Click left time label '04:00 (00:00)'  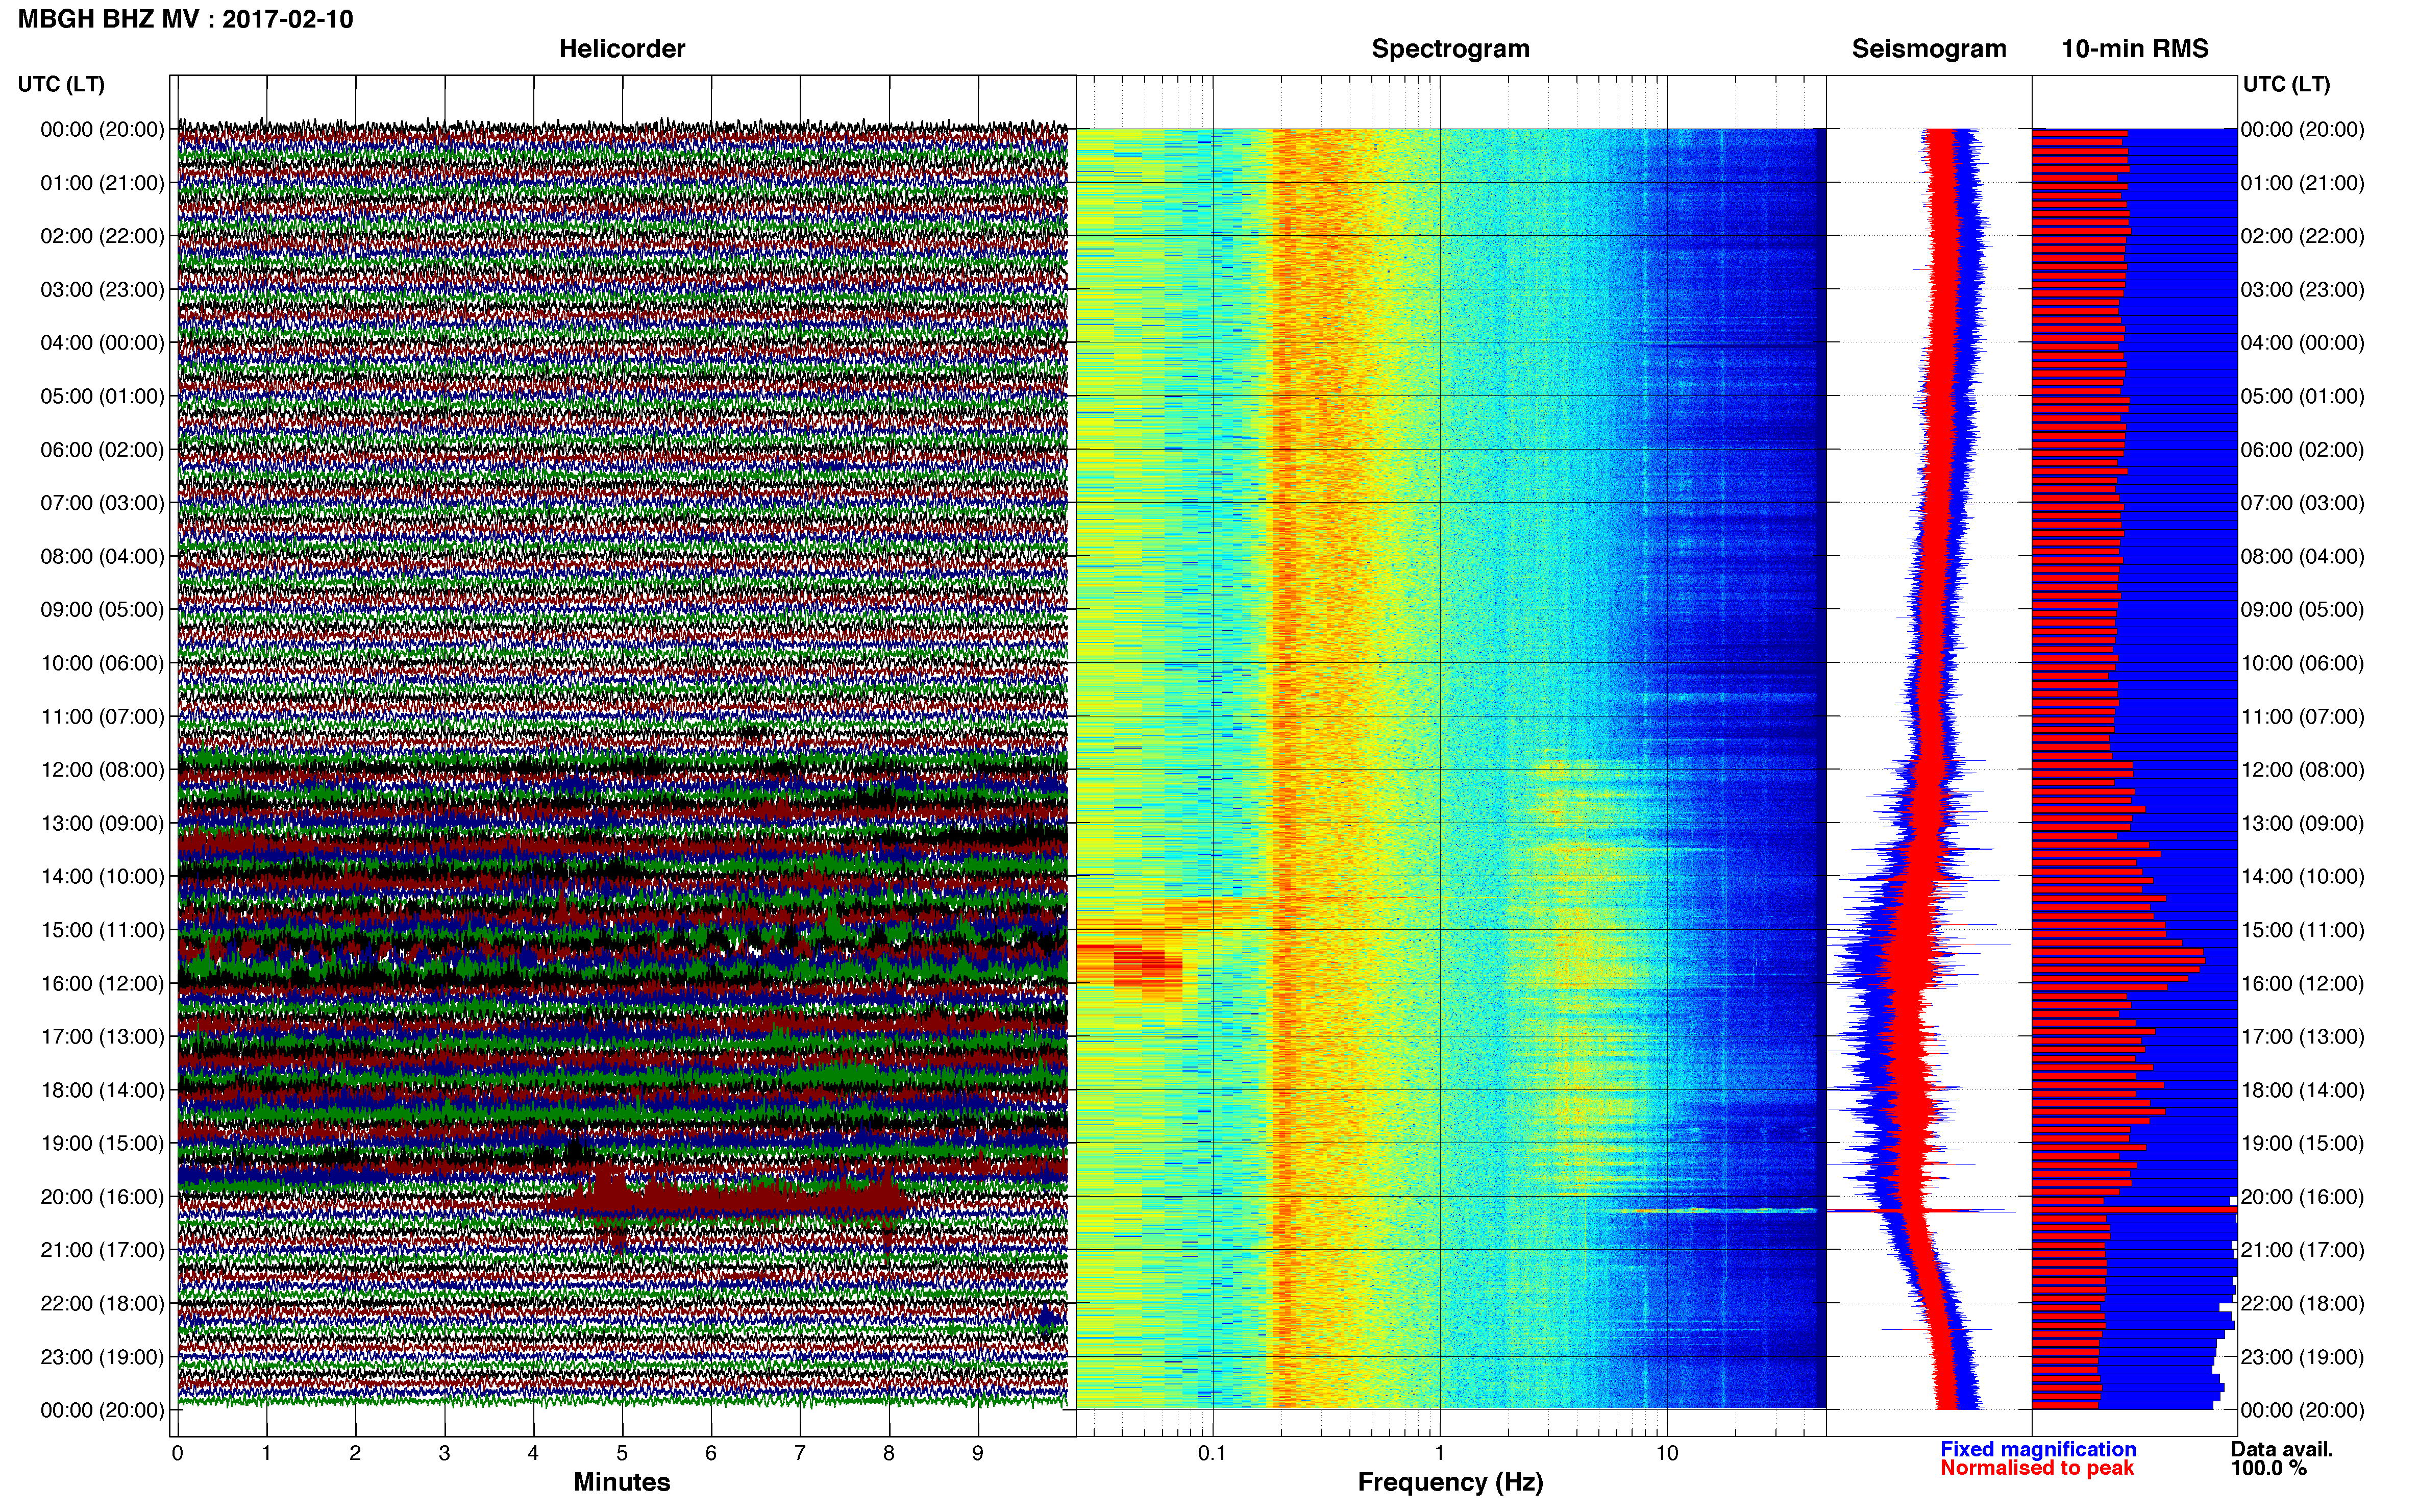click(102, 343)
